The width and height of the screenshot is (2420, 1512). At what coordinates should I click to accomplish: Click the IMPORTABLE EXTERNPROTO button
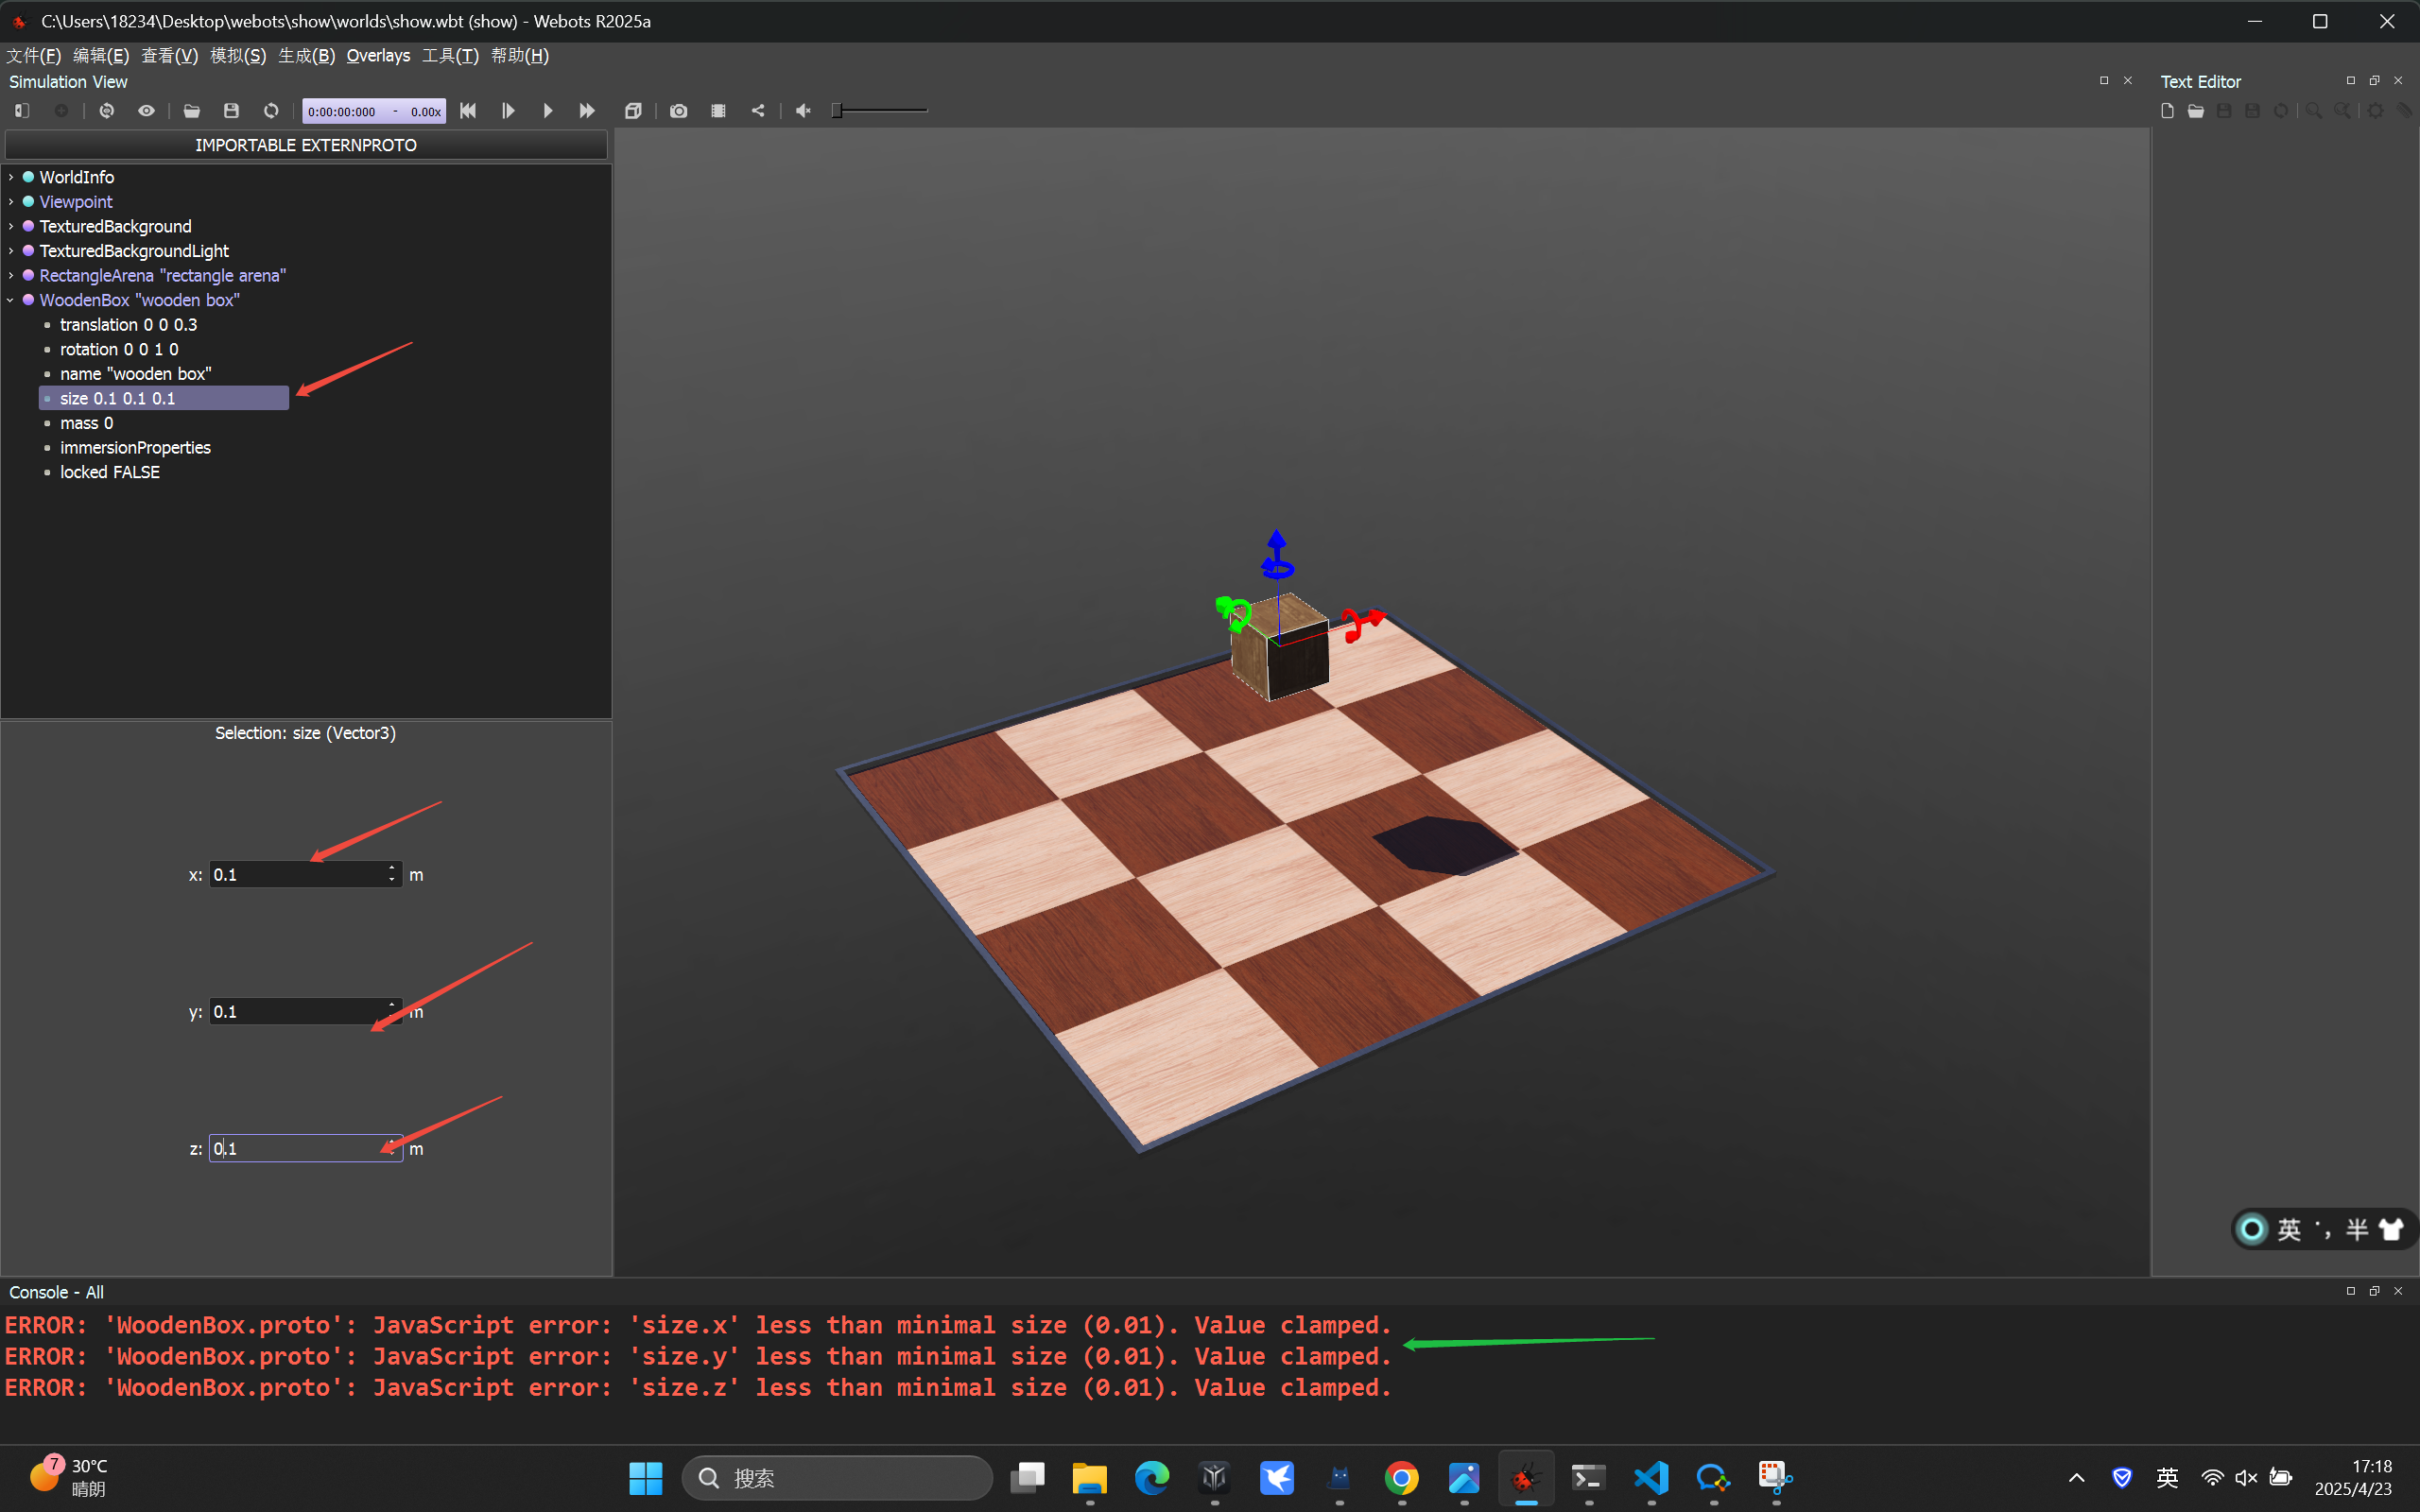point(306,145)
